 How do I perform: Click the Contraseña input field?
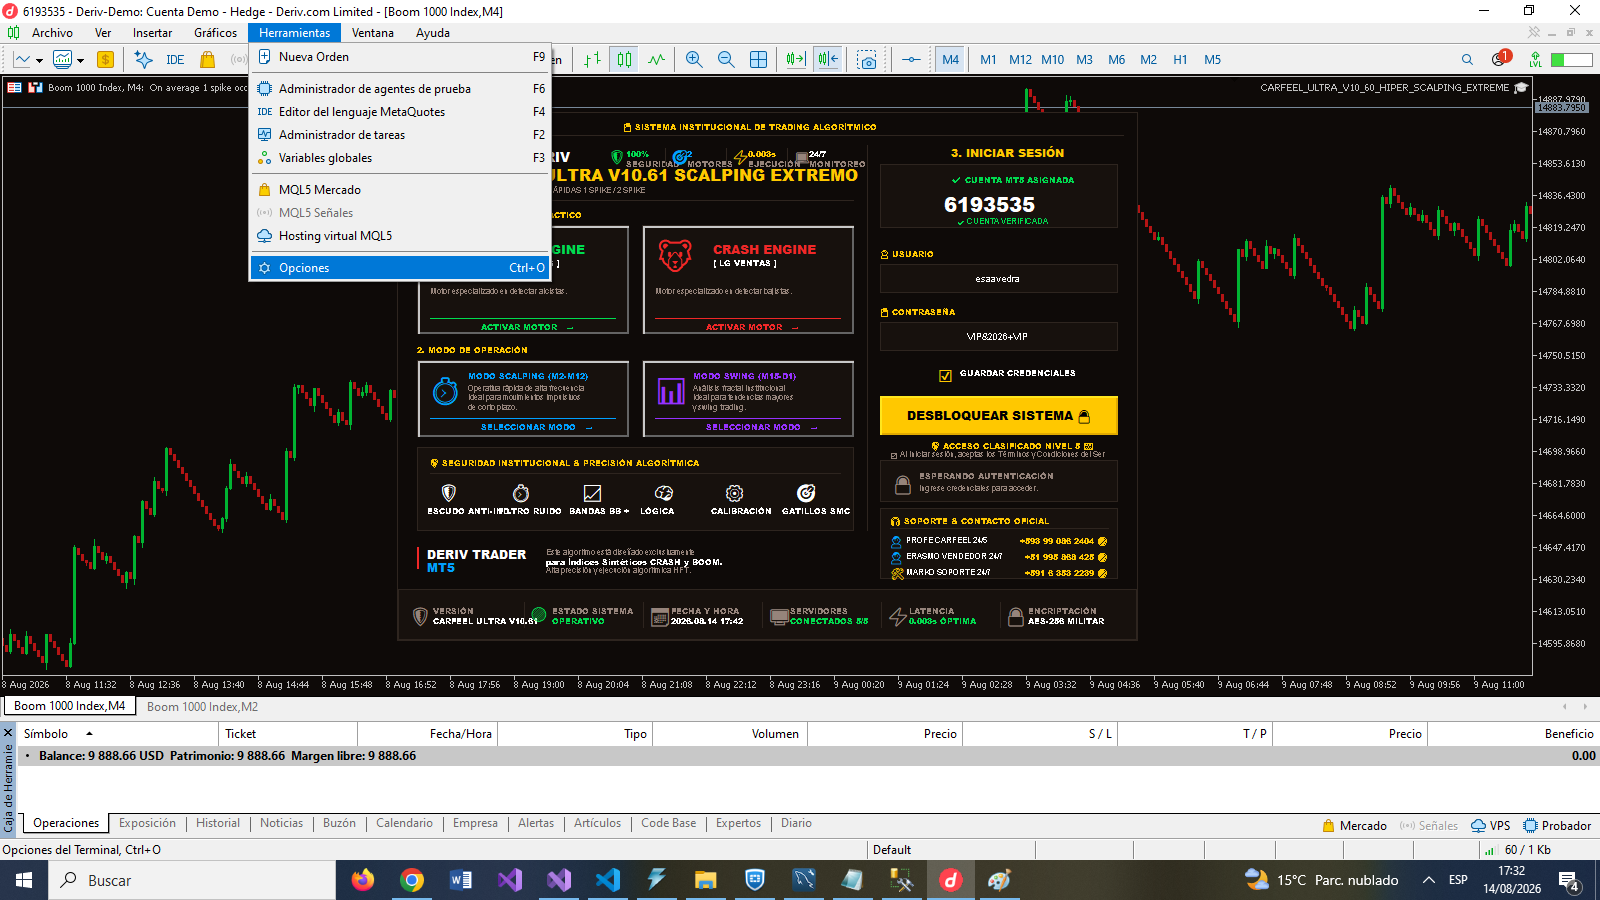coord(998,337)
